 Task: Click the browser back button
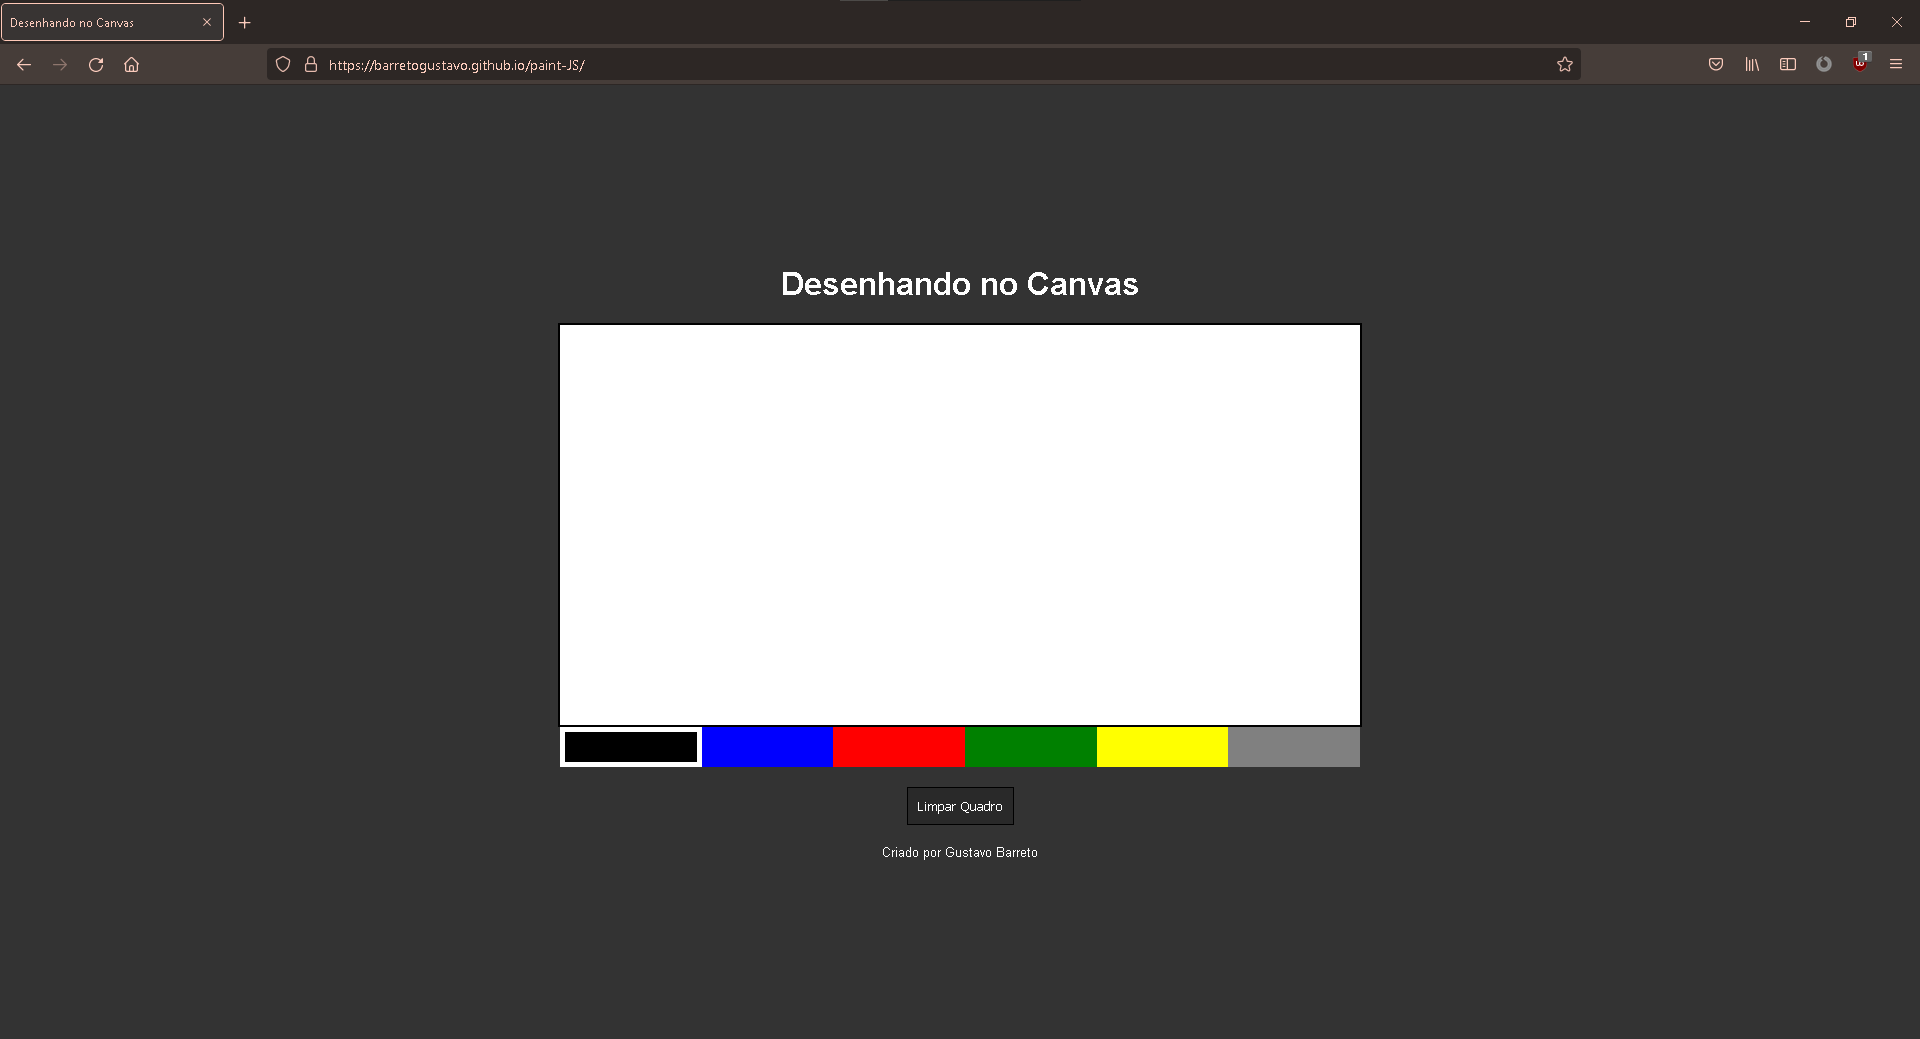pyautogui.click(x=23, y=64)
